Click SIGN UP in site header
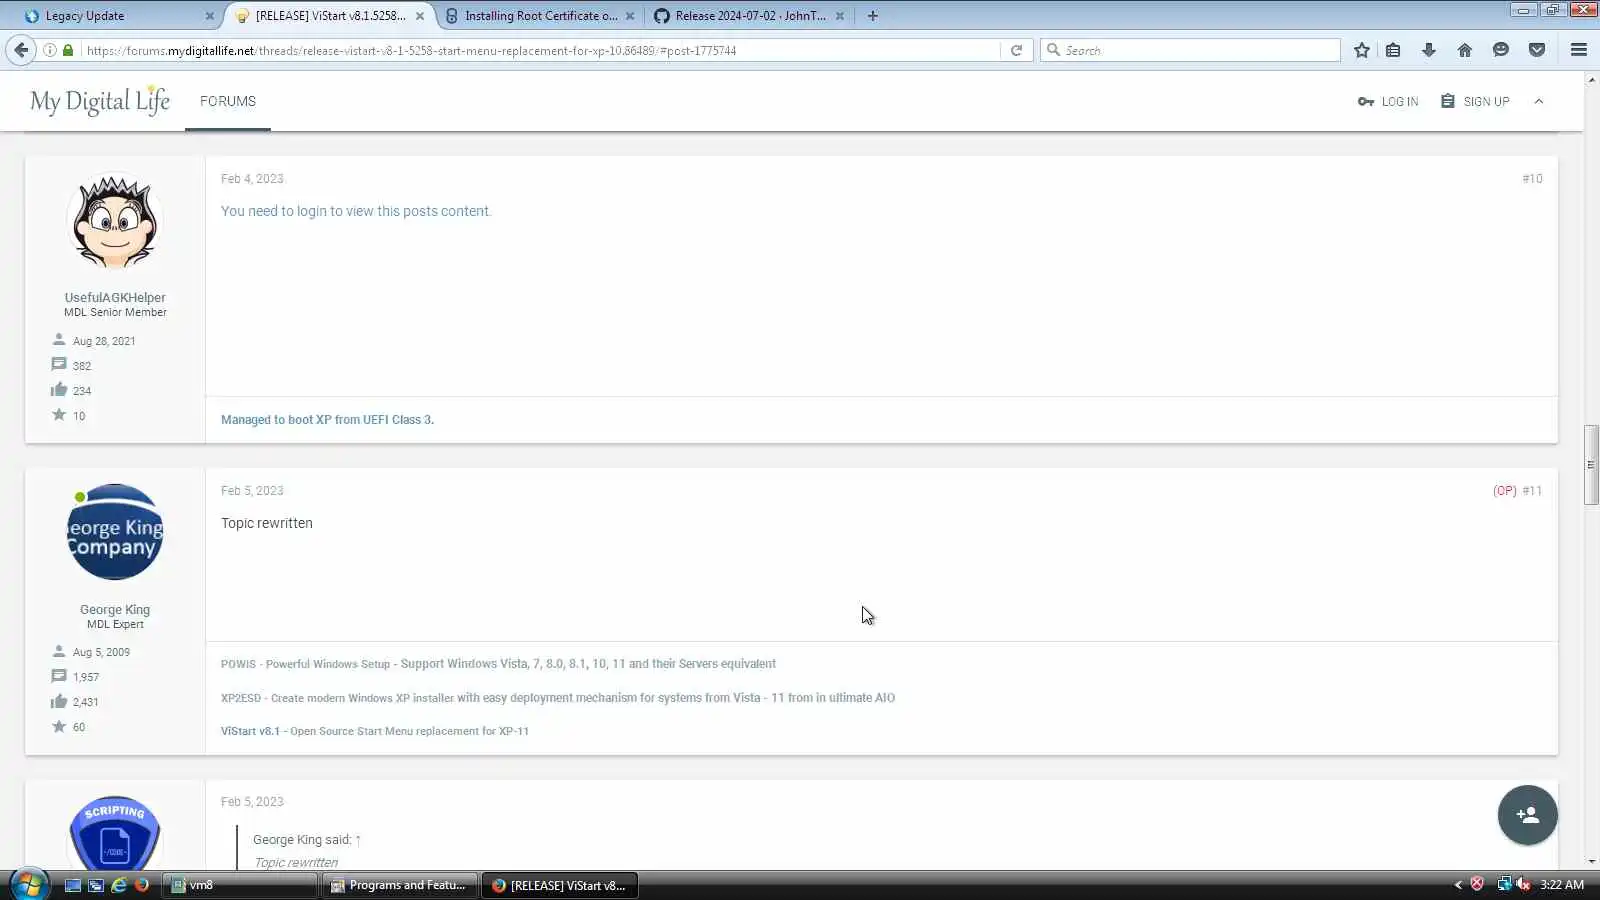This screenshot has height=900, width=1600. 1475,101
